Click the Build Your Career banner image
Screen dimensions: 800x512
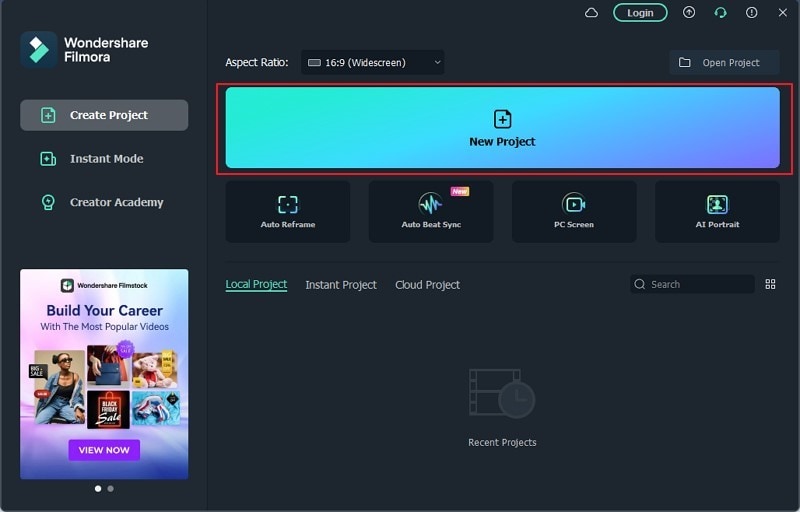pyautogui.click(x=104, y=374)
